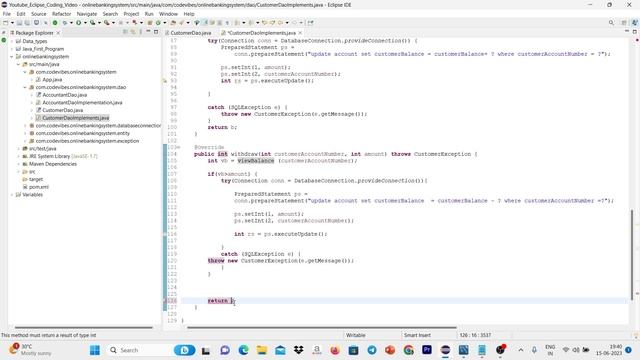Collapse all in Package Explorer toolbar

[x=125, y=32]
